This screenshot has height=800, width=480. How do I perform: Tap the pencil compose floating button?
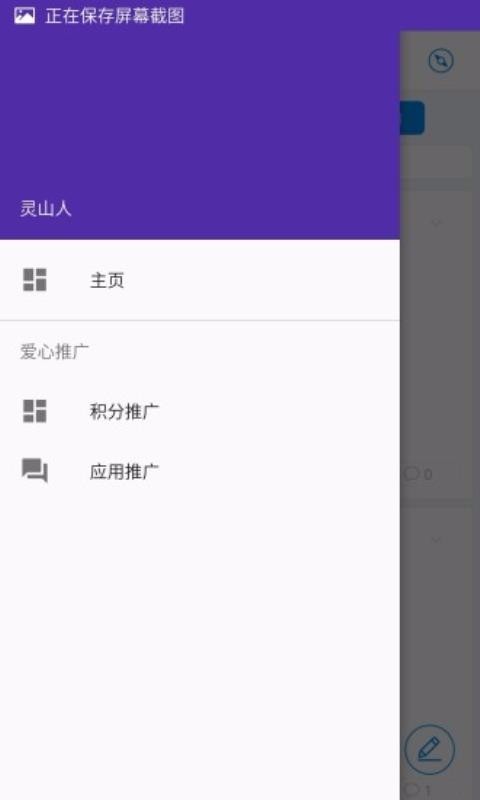[430, 749]
